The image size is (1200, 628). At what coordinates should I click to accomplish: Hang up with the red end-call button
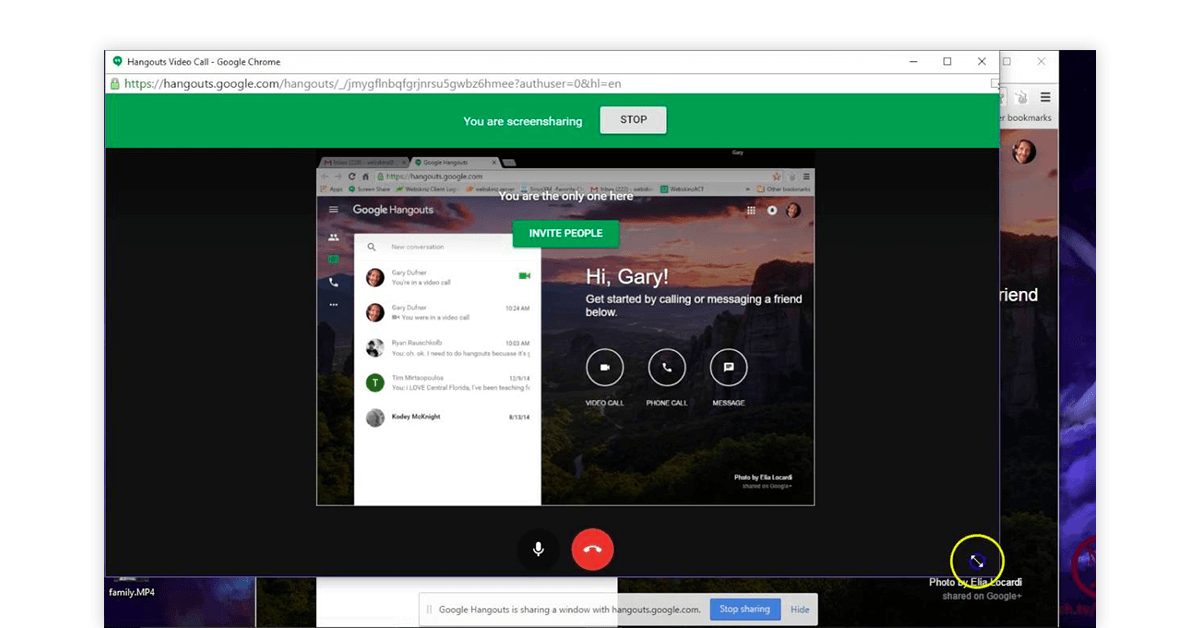592,549
